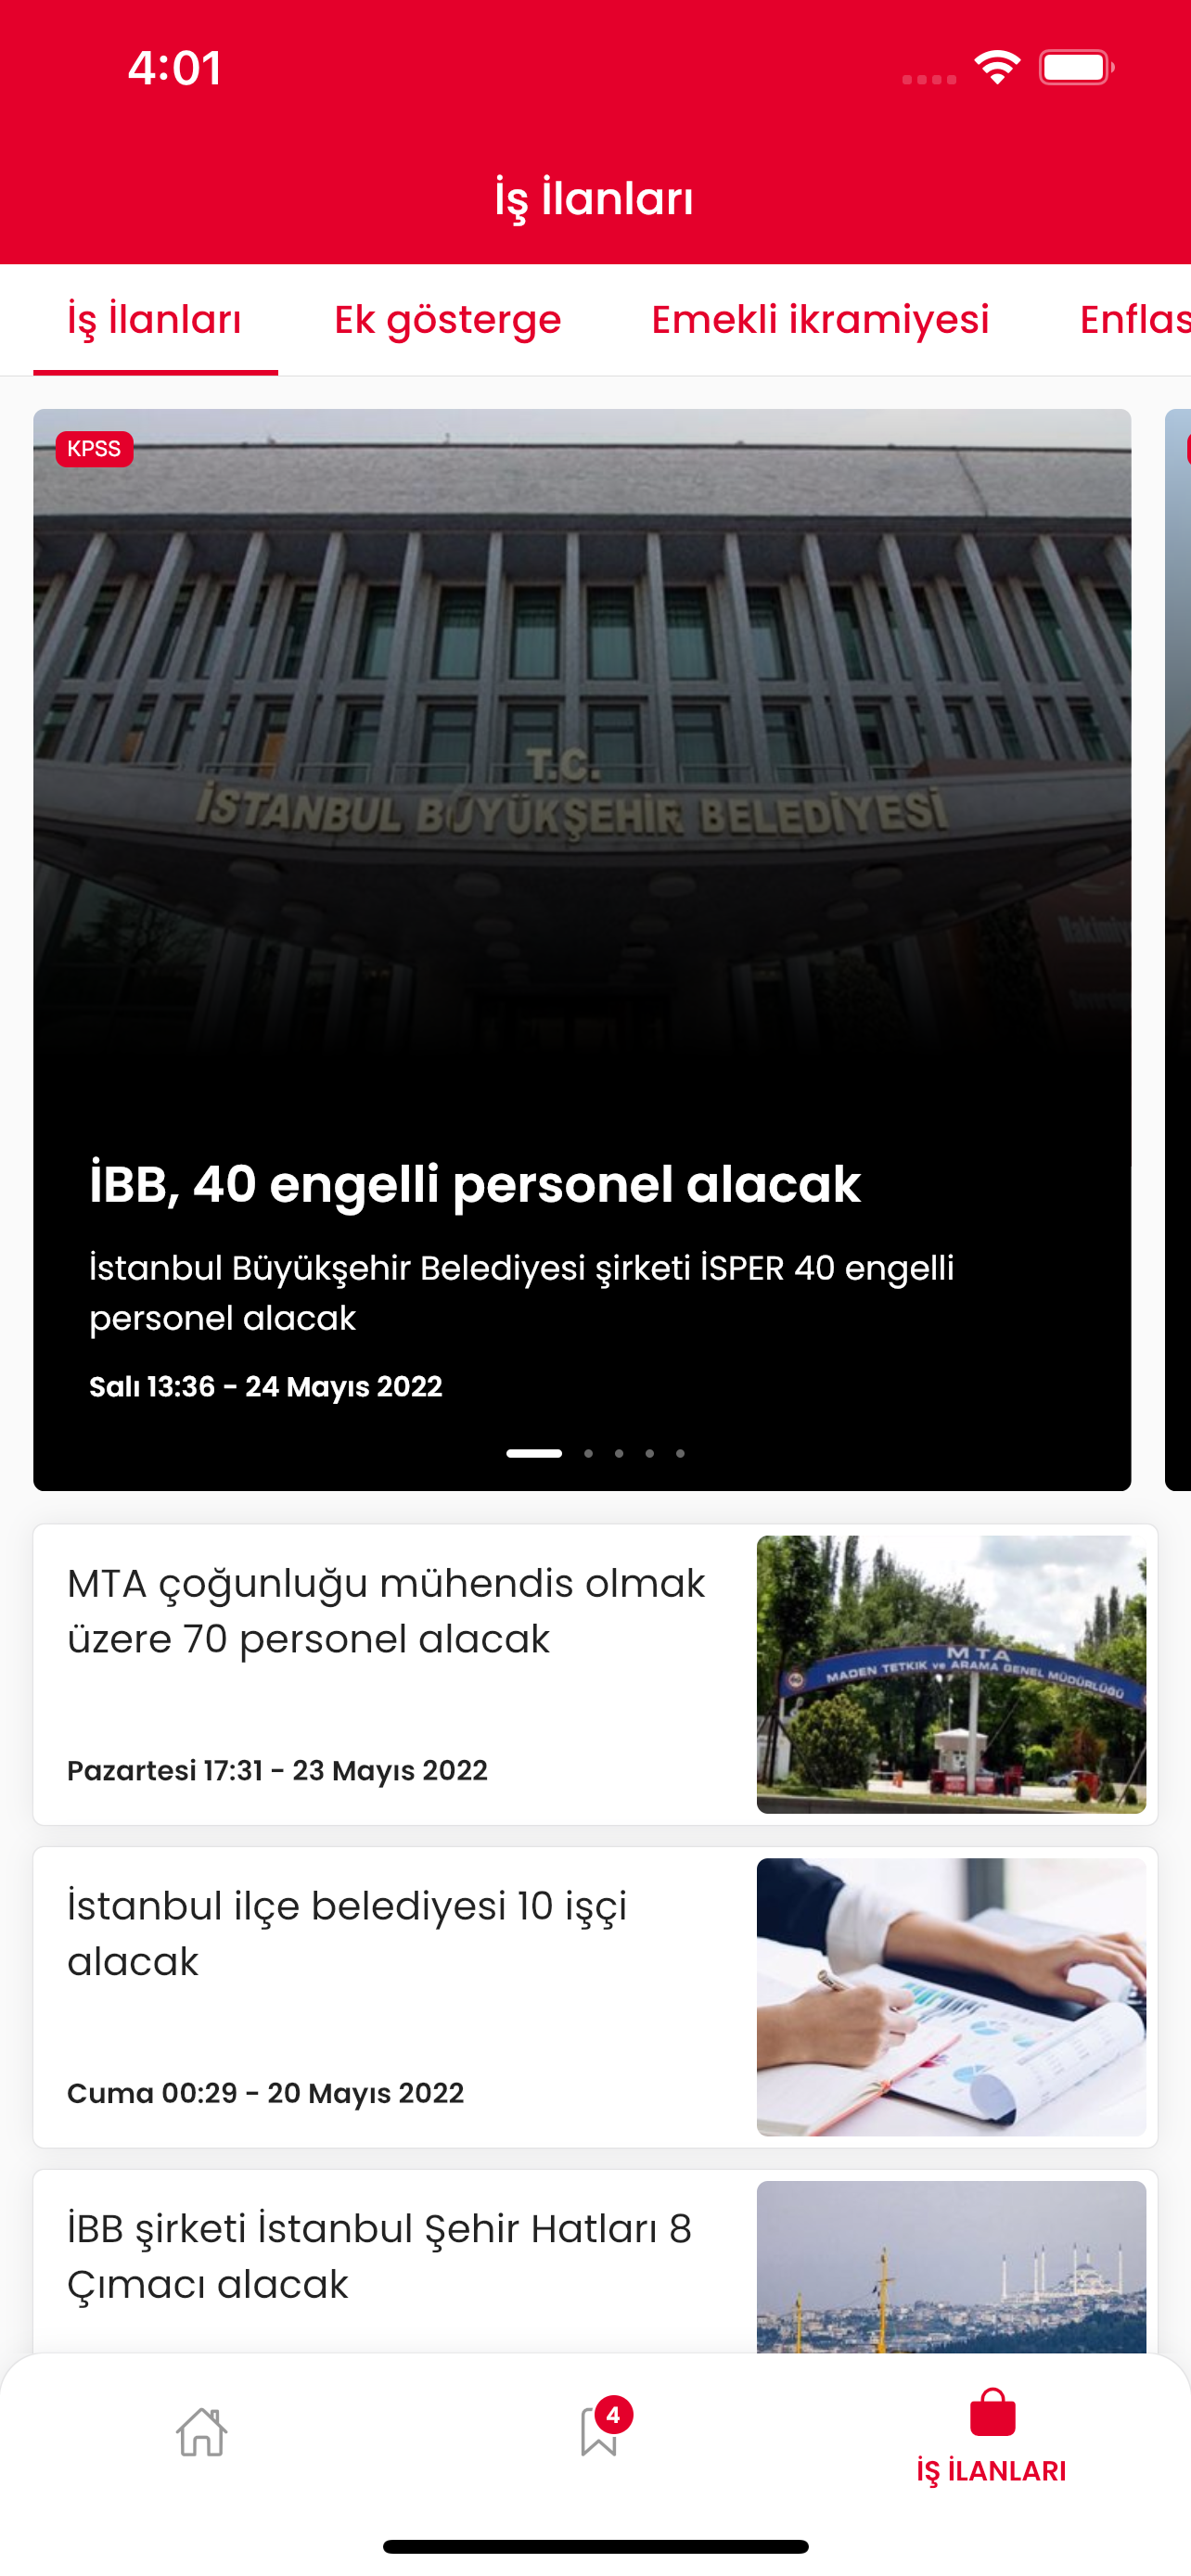Tap the İş İlanları page title
Viewport: 1191px width, 2576px height.
[x=594, y=198]
